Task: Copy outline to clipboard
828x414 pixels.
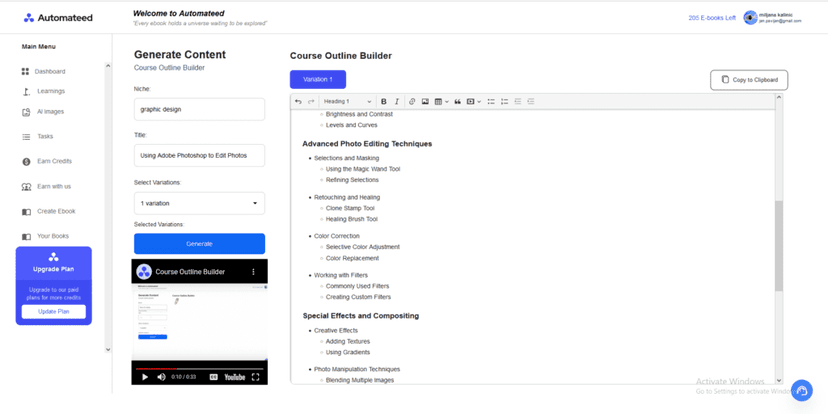Action: [x=749, y=80]
